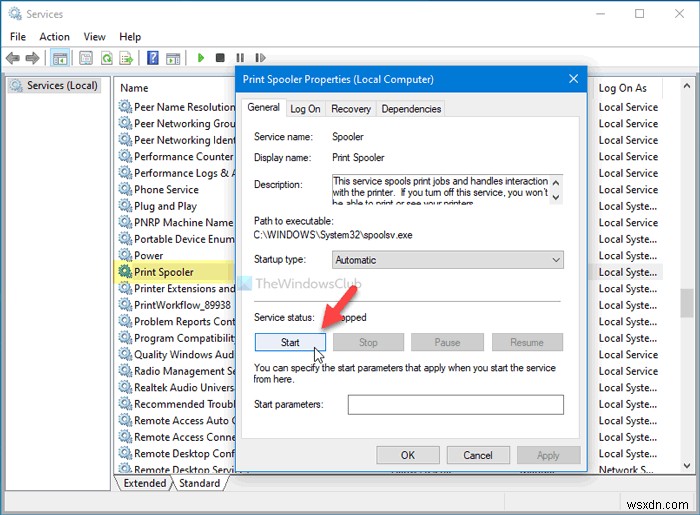Switch to the Dependencies tab
Image resolution: width=700 pixels, height=515 pixels.
click(x=411, y=109)
